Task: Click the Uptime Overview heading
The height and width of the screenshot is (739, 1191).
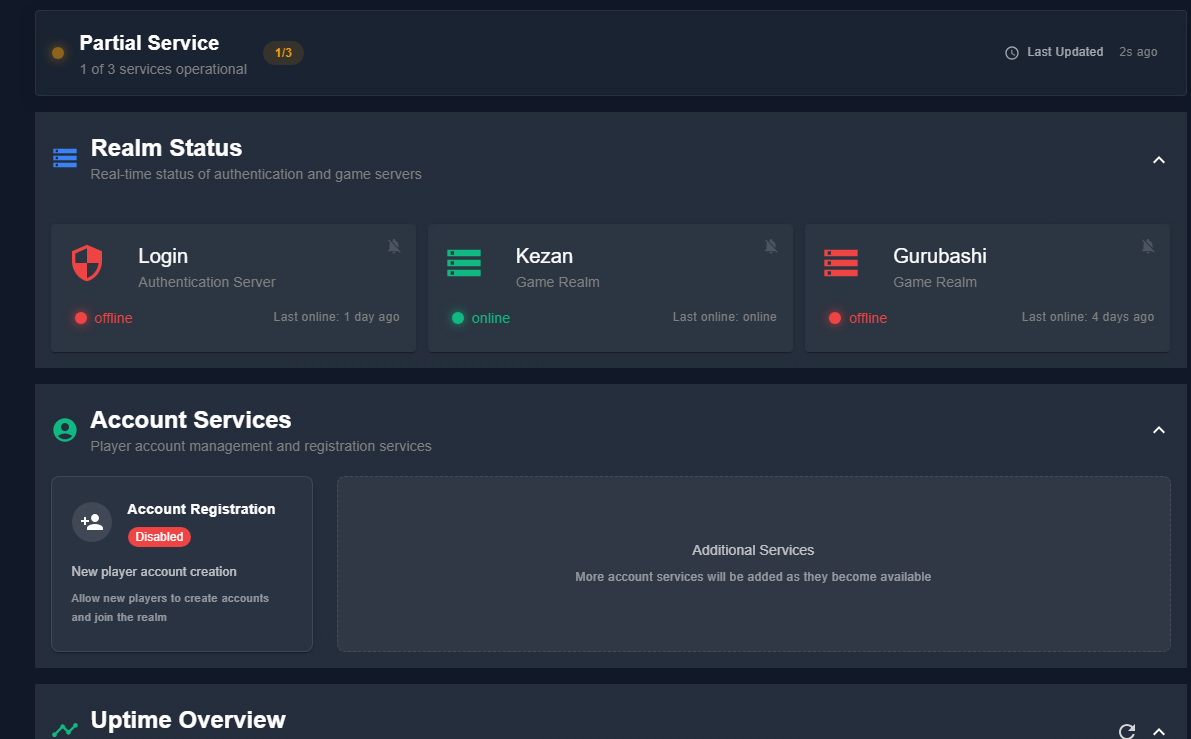Action: click(x=188, y=719)
